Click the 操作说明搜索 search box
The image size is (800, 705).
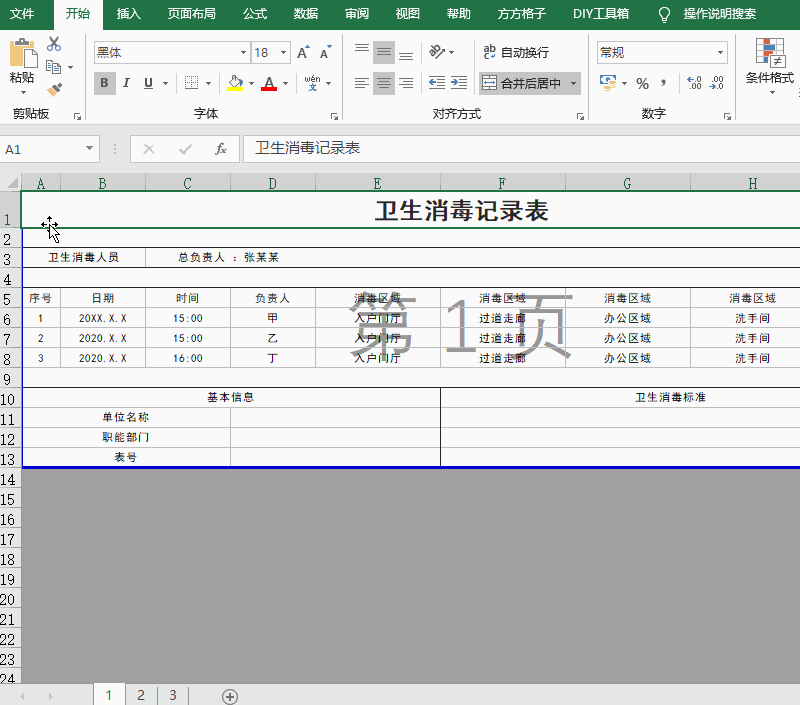pyautogui.click(x=719, y=14)
